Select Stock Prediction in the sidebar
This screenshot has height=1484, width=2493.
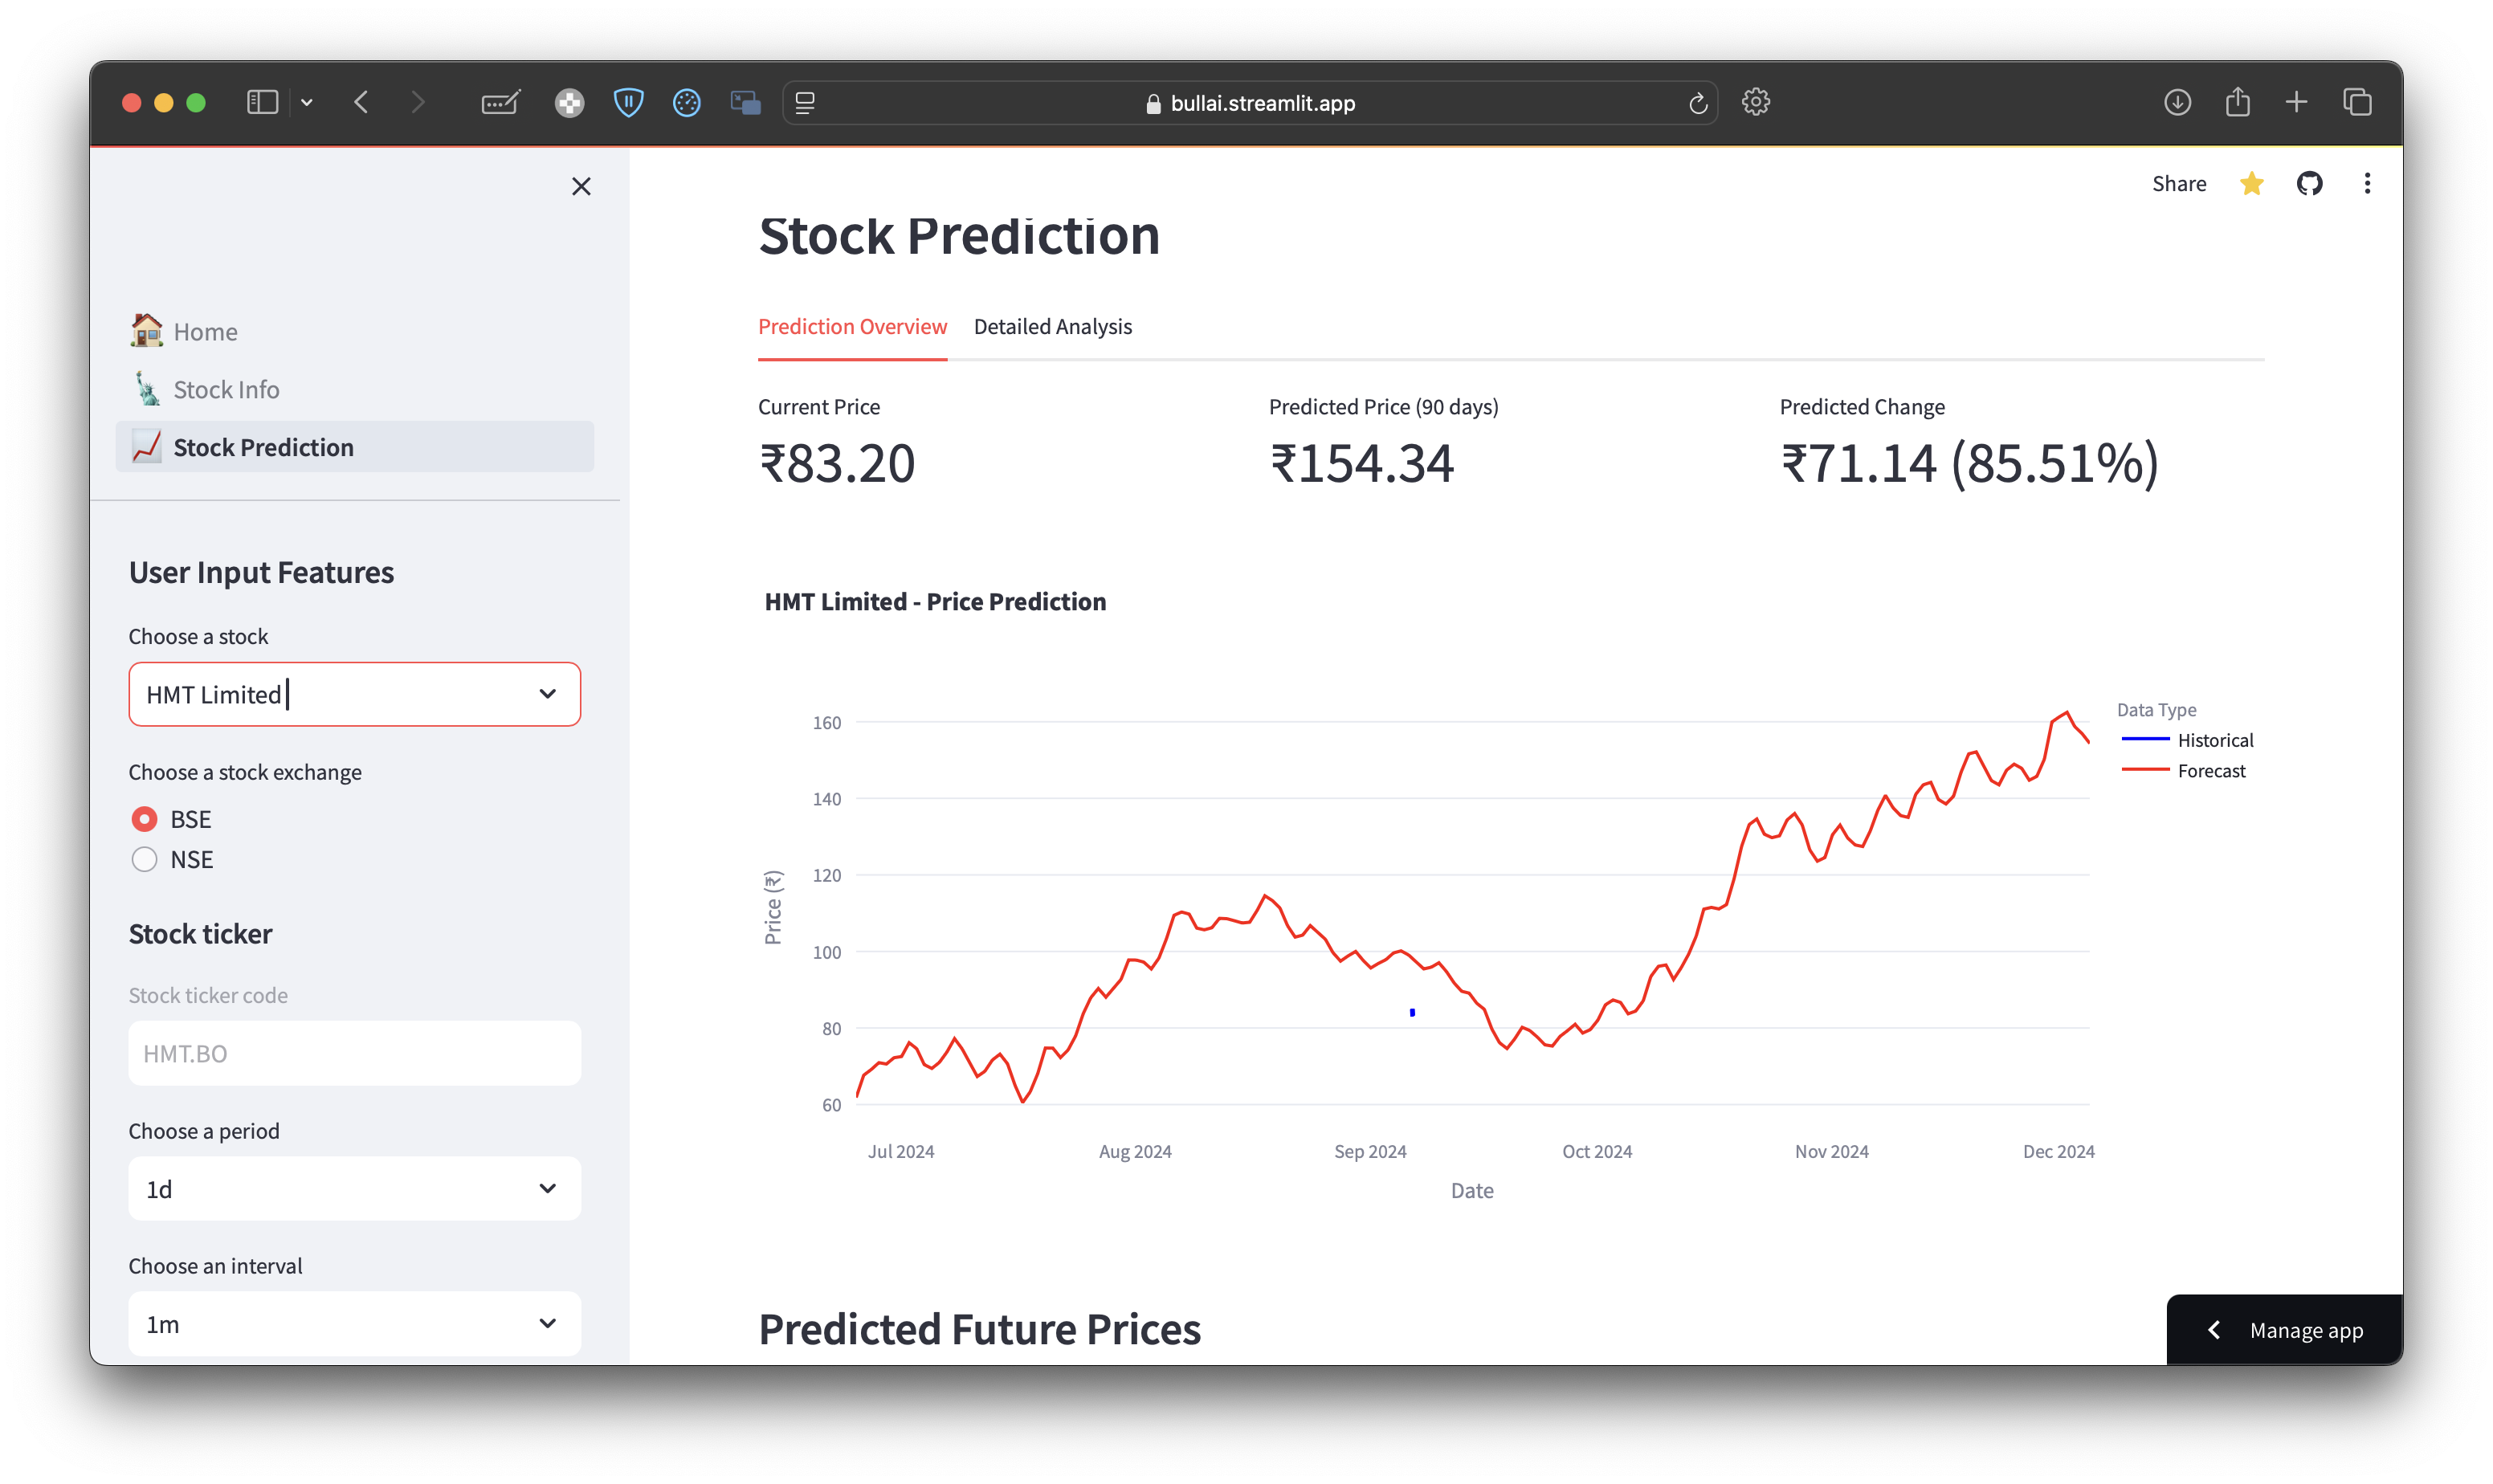tap(263, 447)
